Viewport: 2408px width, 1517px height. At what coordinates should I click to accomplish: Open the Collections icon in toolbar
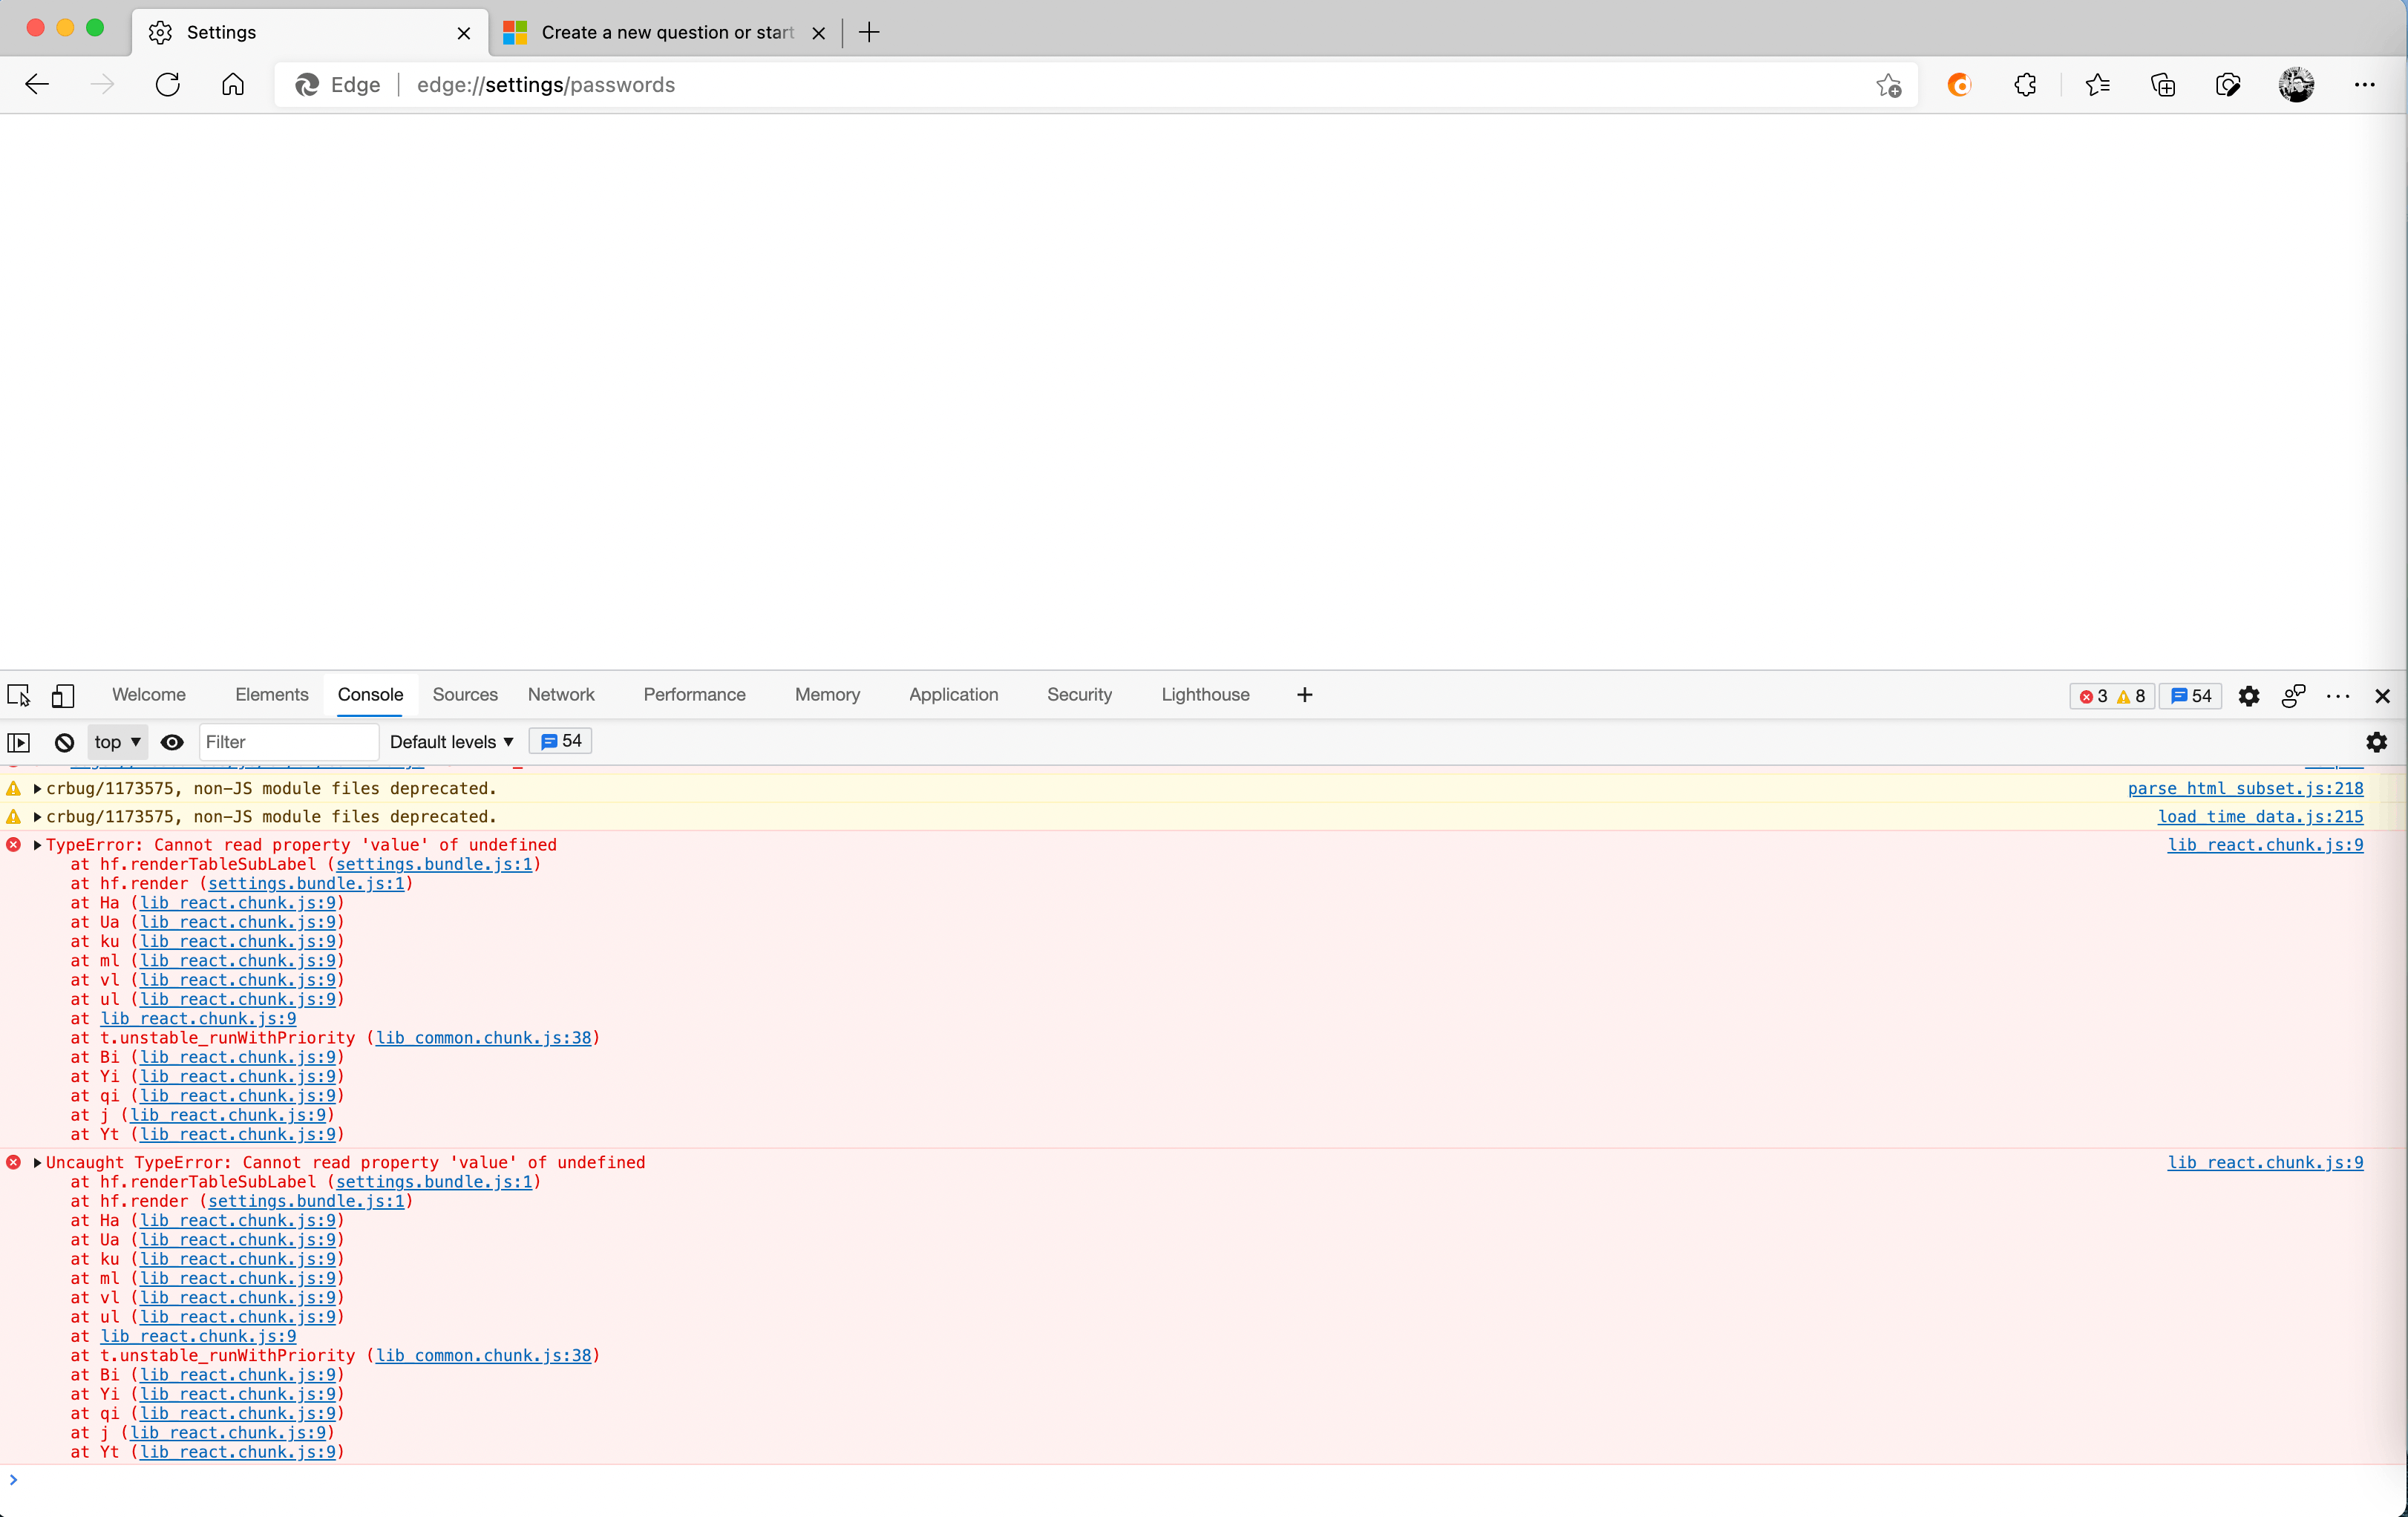2162,85
